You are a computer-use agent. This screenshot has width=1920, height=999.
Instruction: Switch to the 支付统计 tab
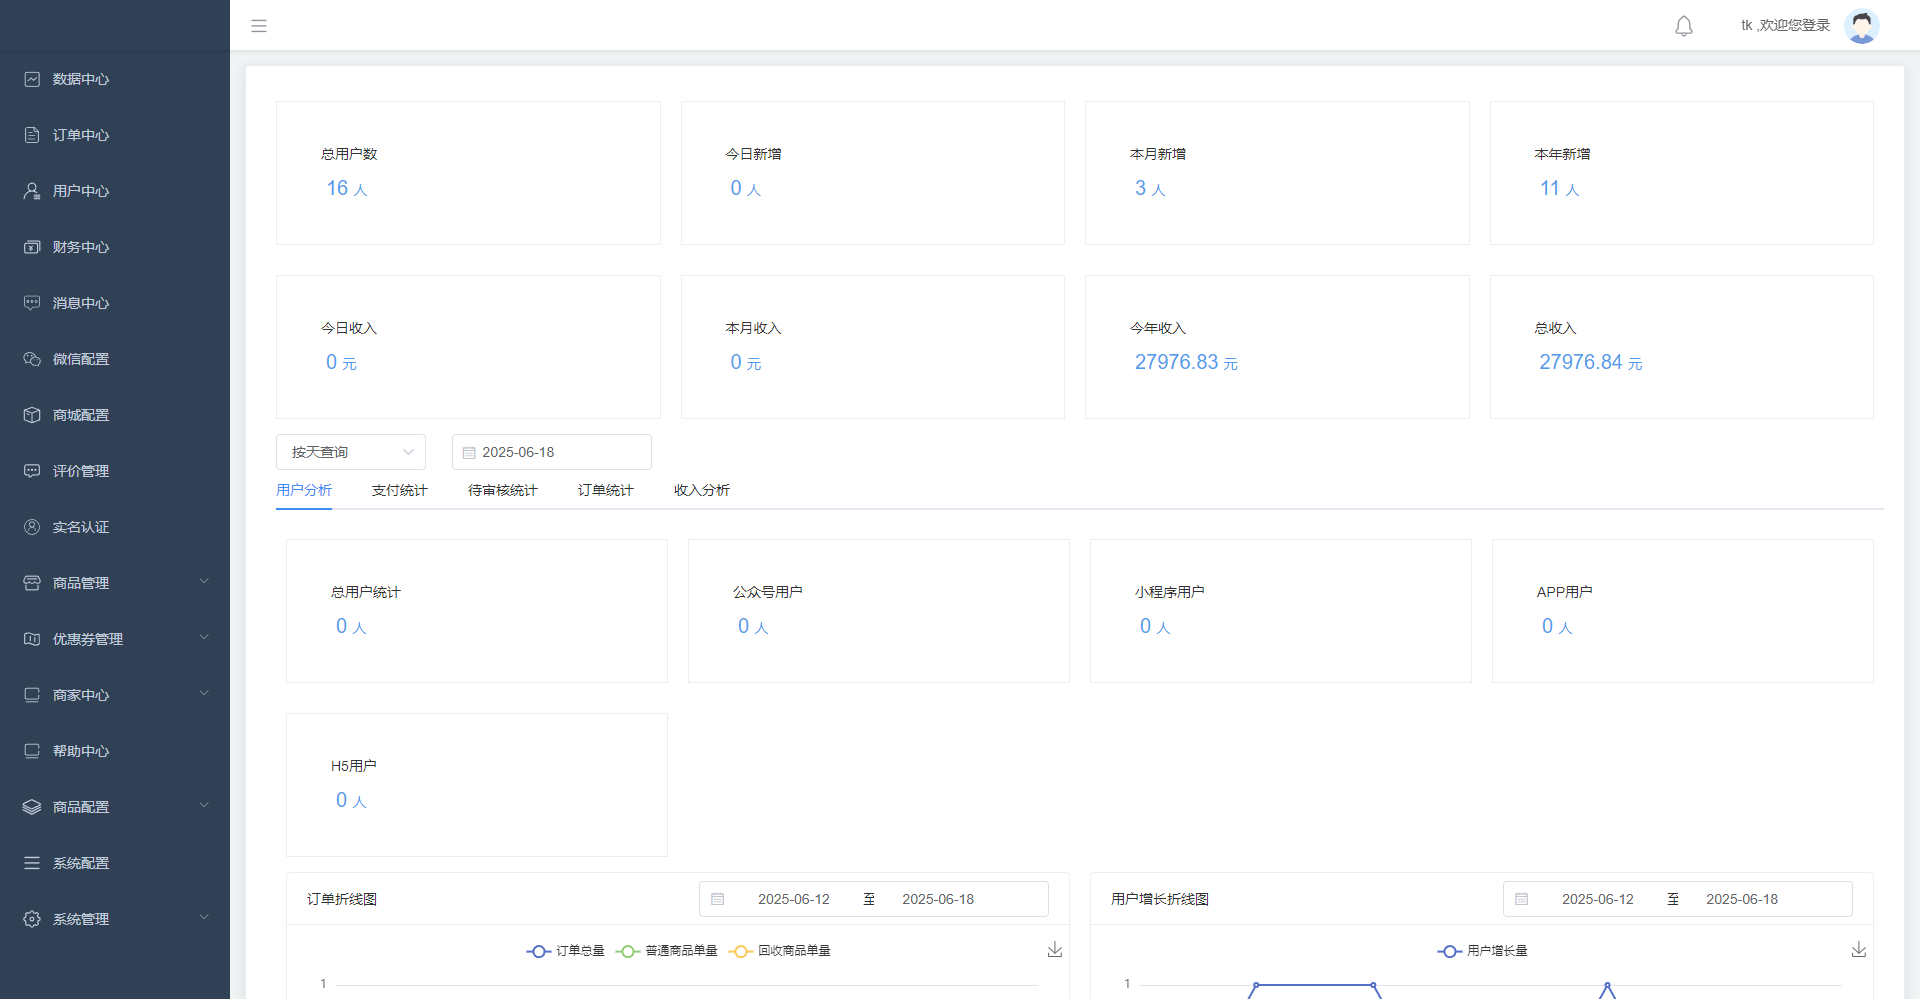[399, 490]
